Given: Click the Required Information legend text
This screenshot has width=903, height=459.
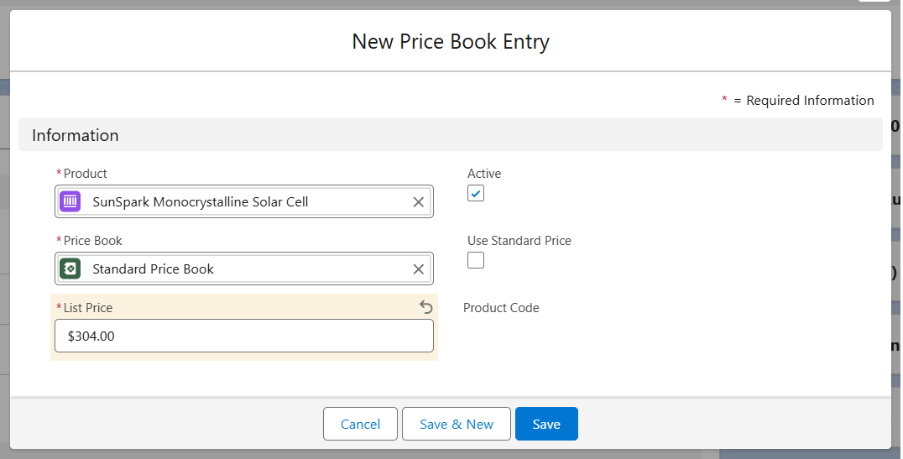Looking at the screenshot, I should click(x=803, y=100).
